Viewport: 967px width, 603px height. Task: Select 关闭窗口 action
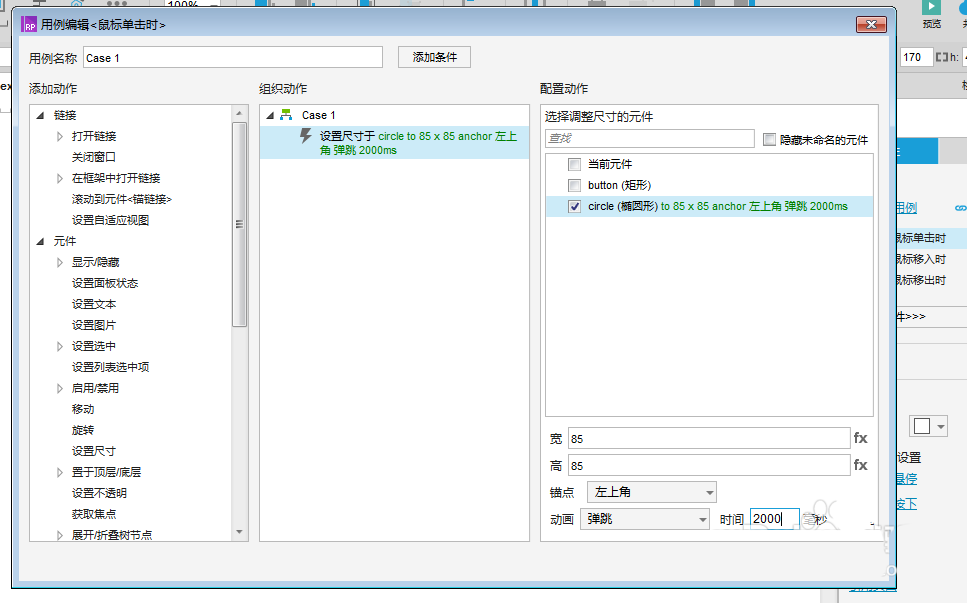coord(94,157)
